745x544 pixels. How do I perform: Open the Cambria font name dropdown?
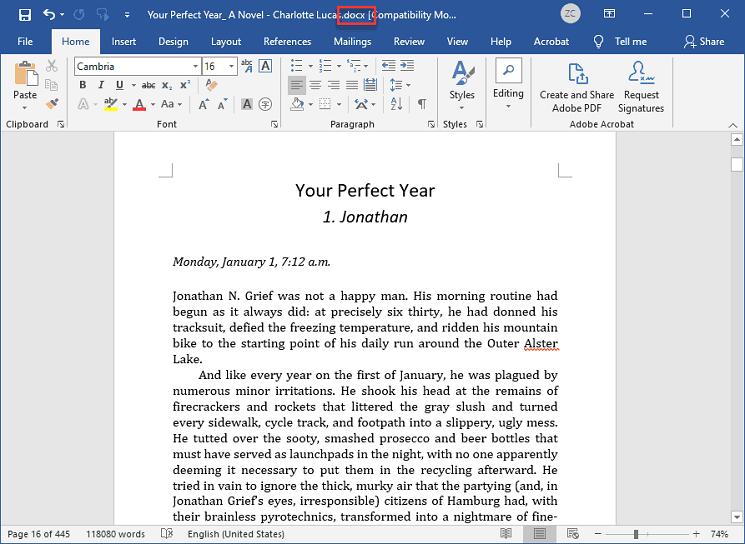coord(195,66)
